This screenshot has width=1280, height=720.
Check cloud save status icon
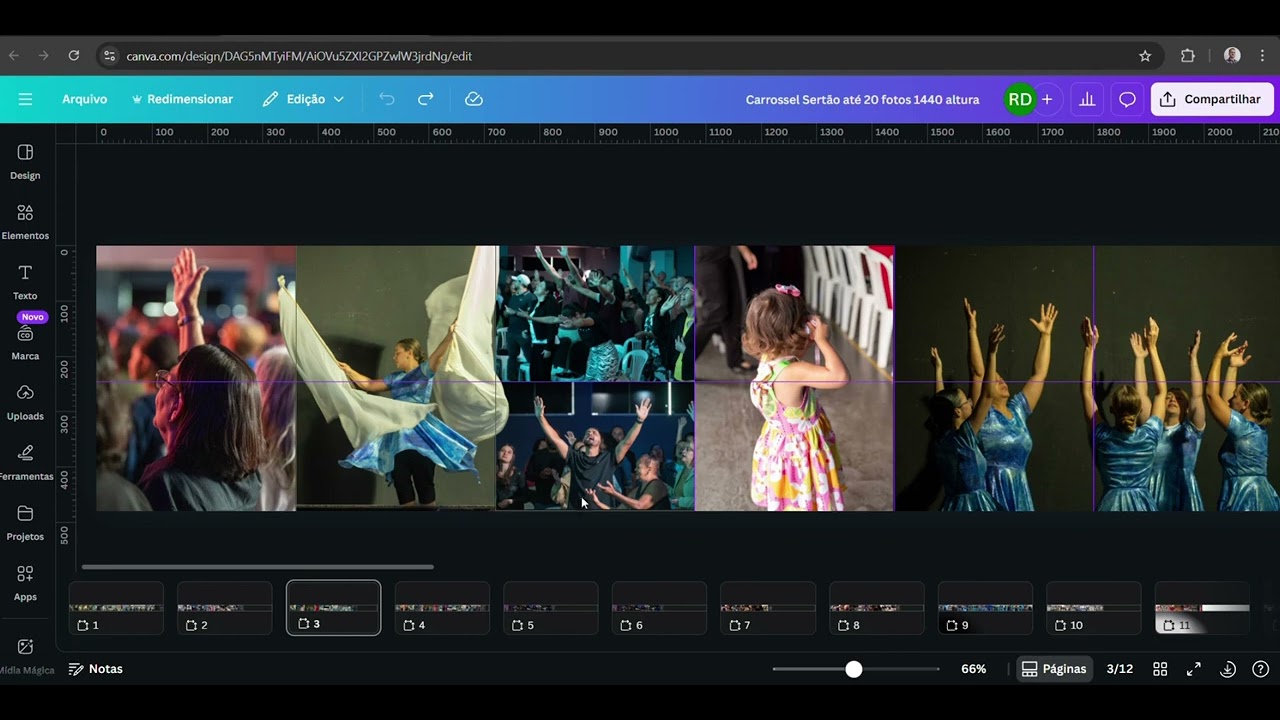pyautogui.click(x=474, y=99)
